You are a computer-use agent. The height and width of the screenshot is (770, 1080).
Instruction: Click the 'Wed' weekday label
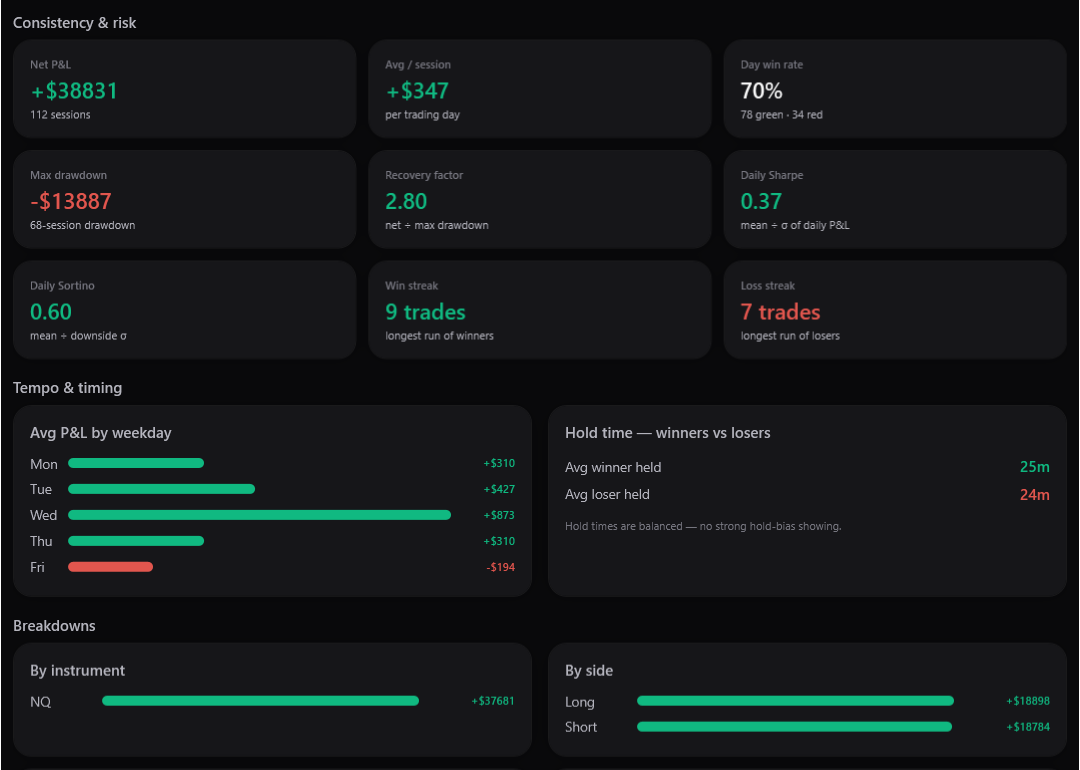click(43, 515)
